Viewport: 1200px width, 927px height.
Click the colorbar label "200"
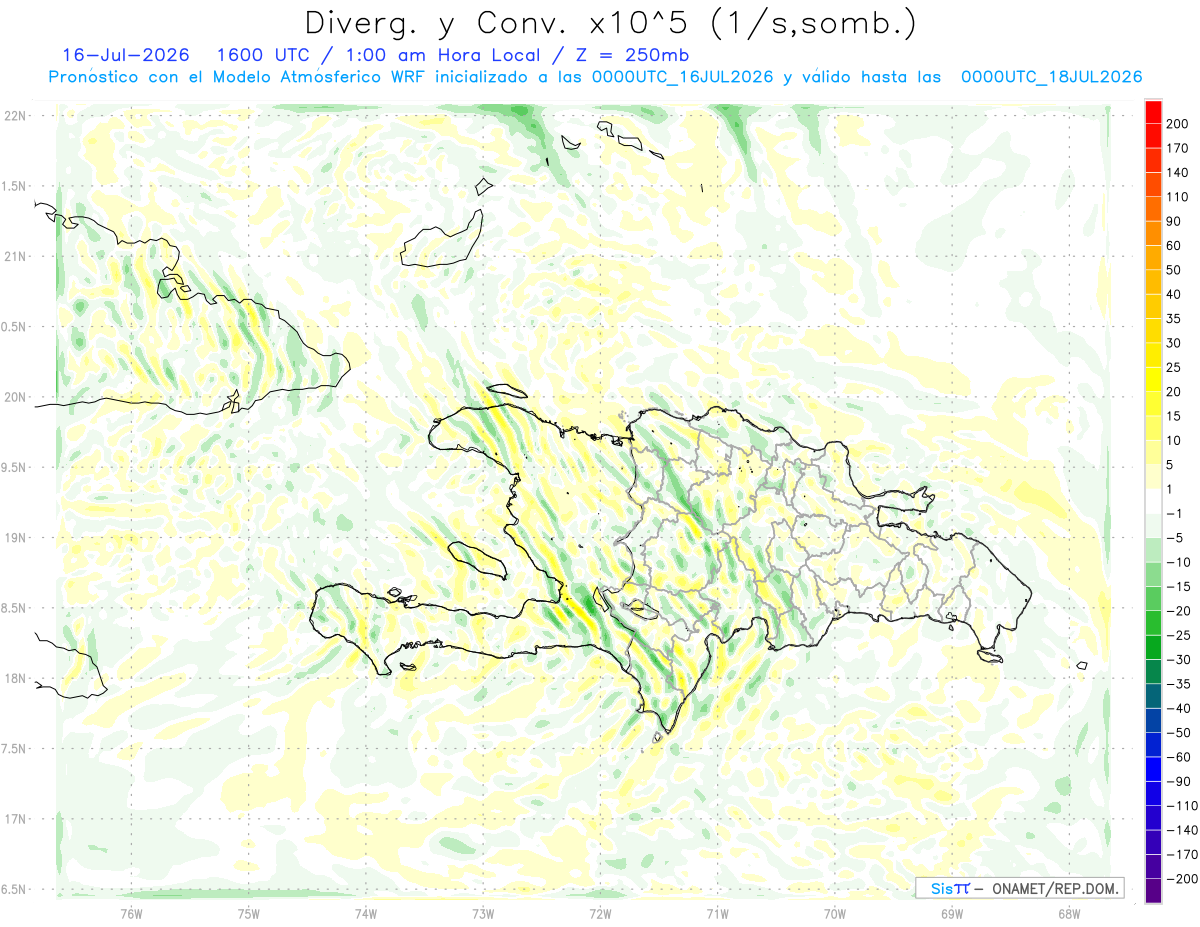[x=1177, y=124]
